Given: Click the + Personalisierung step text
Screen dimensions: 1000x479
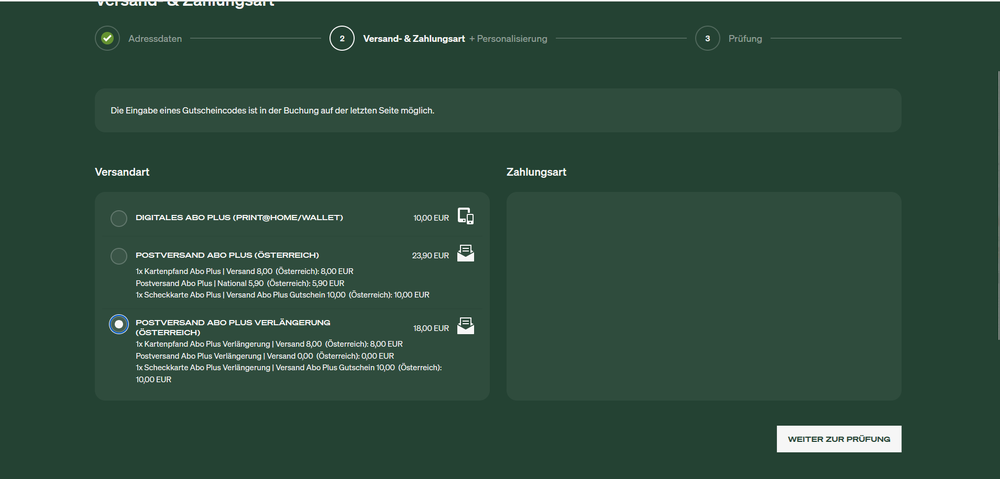Looking at the screenshot, I should point(508,39).
